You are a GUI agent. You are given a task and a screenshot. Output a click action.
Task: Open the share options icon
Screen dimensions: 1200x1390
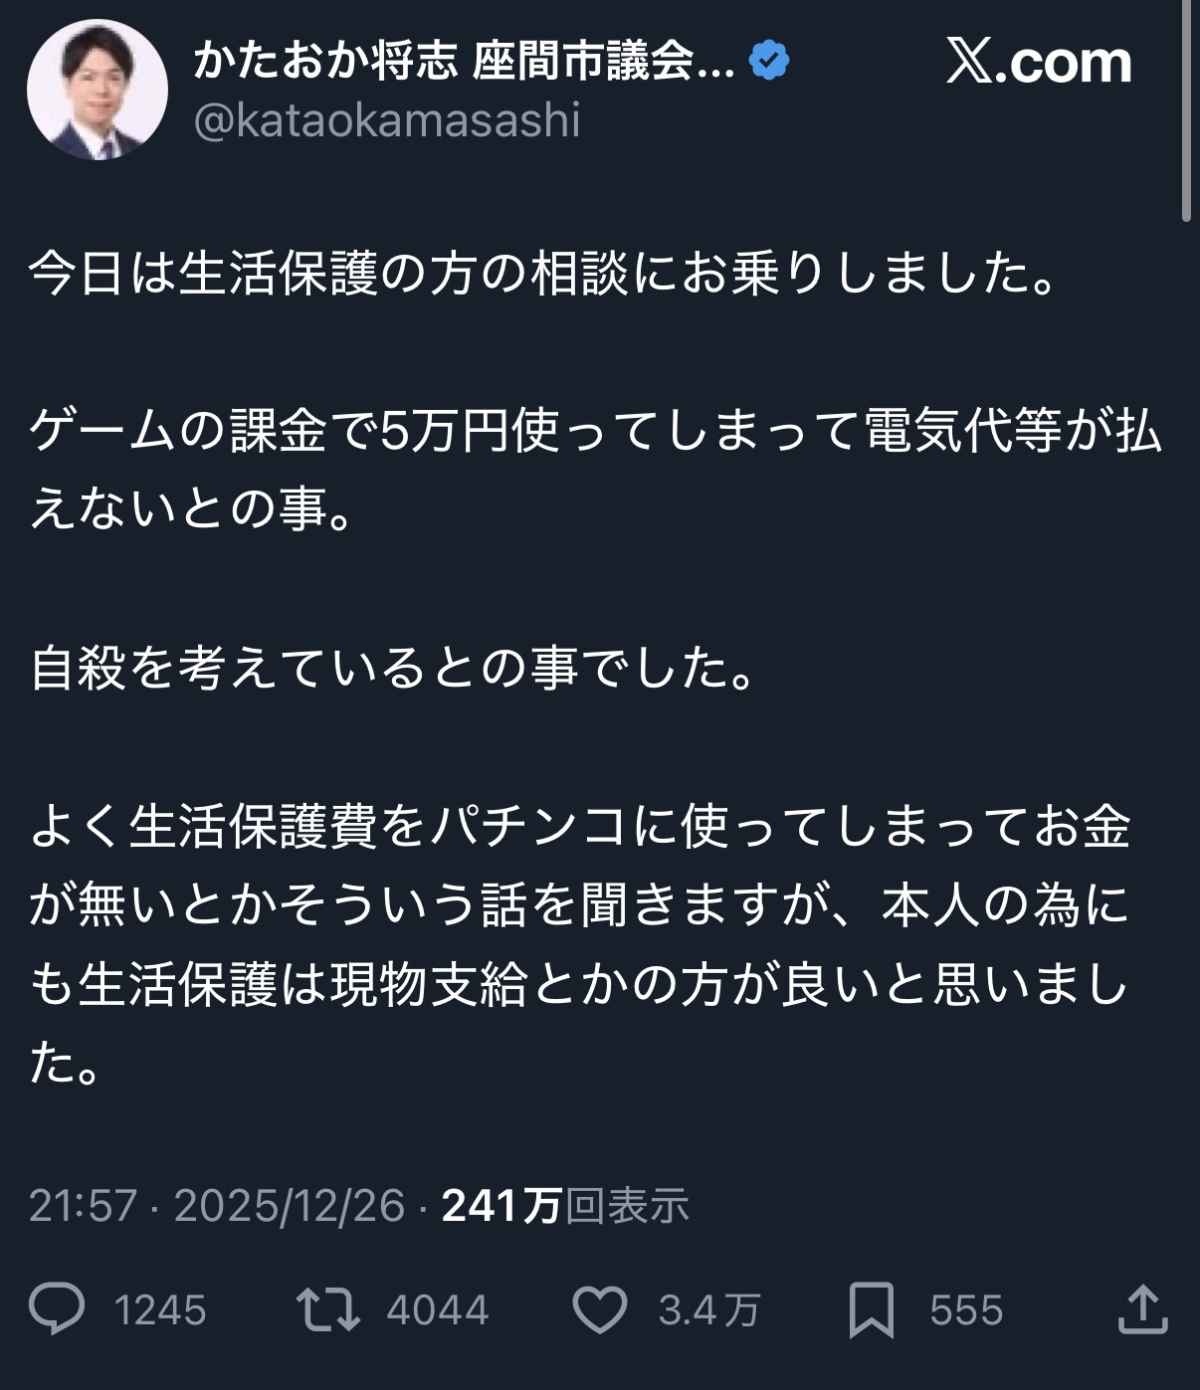click(x=1142, y=1309)
